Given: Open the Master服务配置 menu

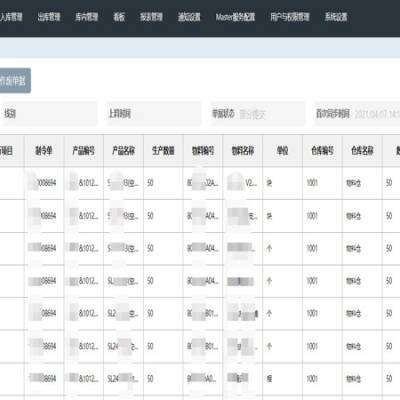Looking at the screenshot, I should 235,17.
